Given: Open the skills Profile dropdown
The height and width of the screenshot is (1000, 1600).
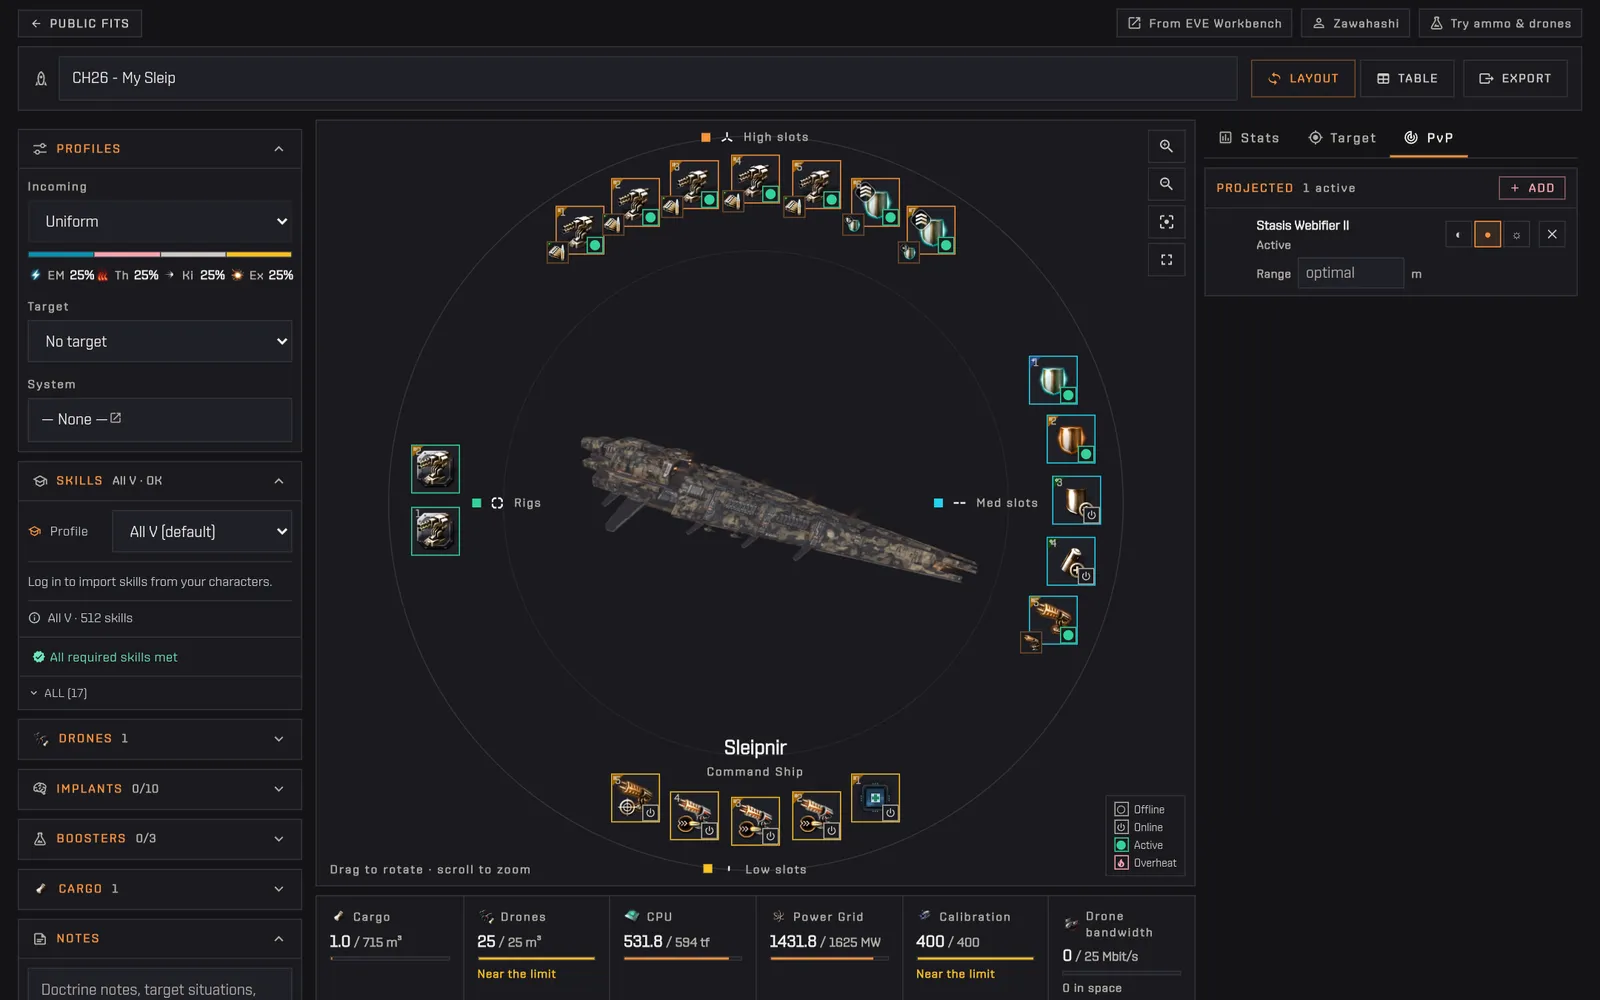Looking at the screenshot, I should [x=202, y=531].
